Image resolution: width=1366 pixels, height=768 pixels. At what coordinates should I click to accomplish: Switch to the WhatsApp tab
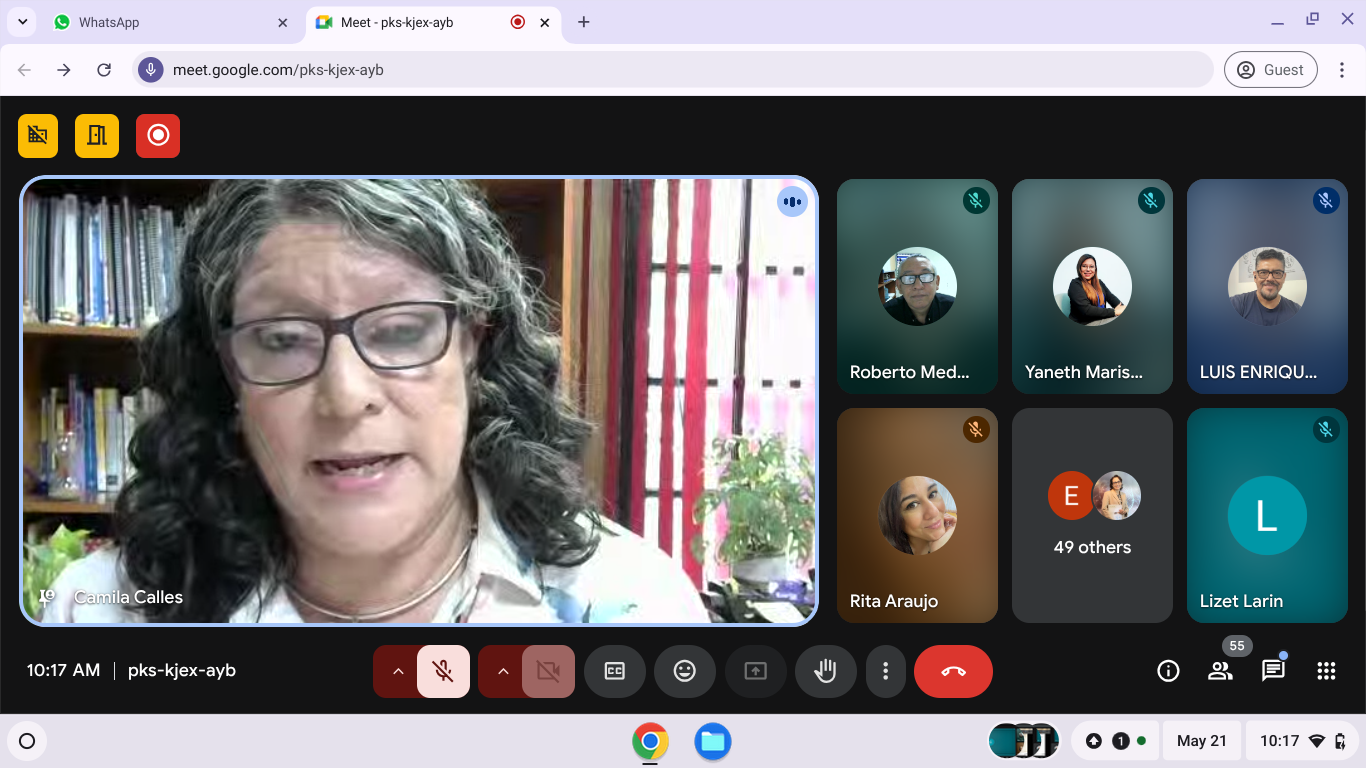170,22
